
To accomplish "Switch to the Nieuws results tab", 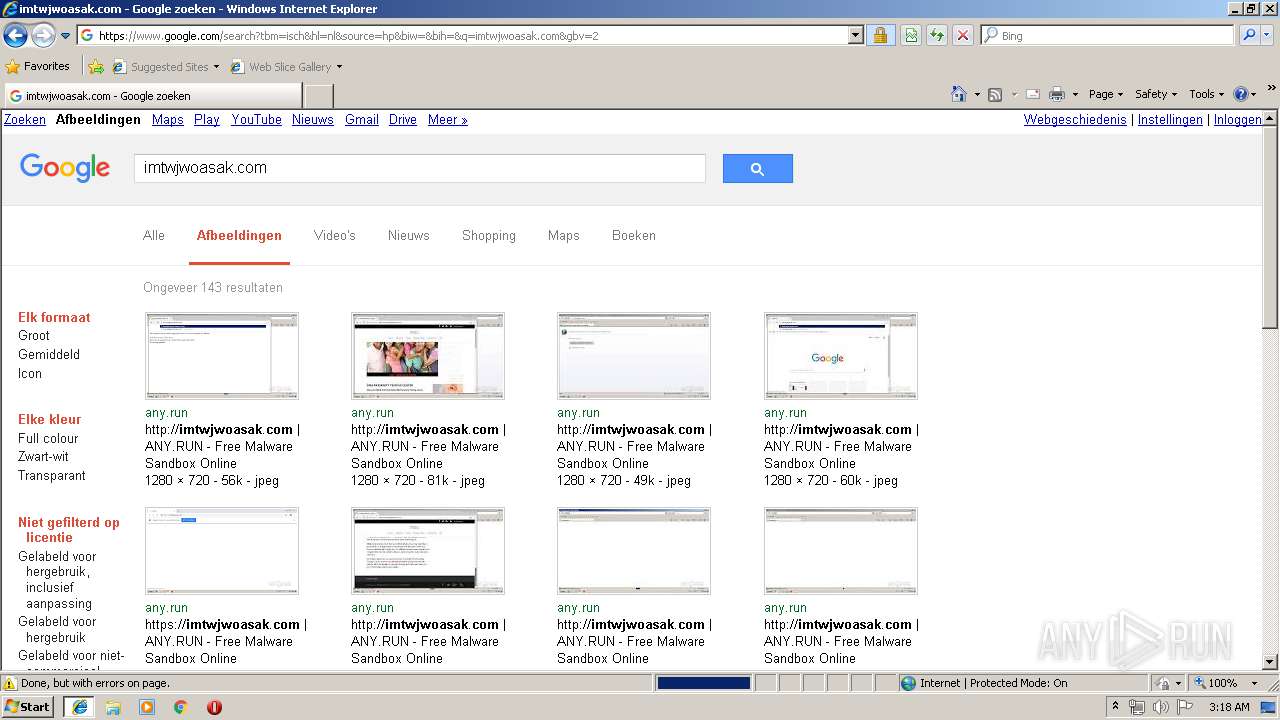I will point(409,236).
